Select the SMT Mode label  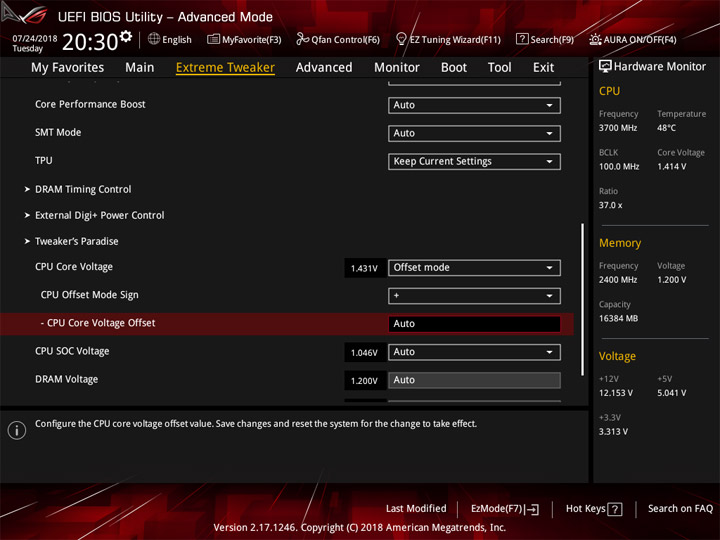(58, 132)
